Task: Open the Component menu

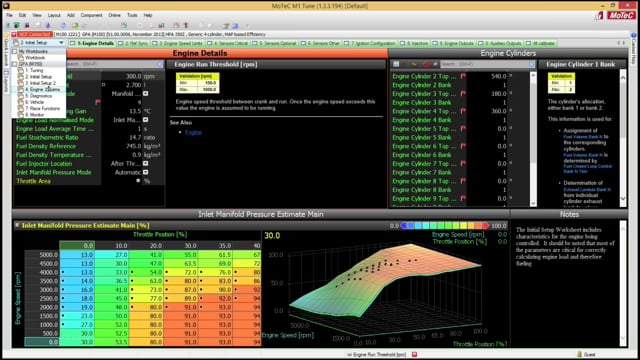Action: (x=91, y=15)
